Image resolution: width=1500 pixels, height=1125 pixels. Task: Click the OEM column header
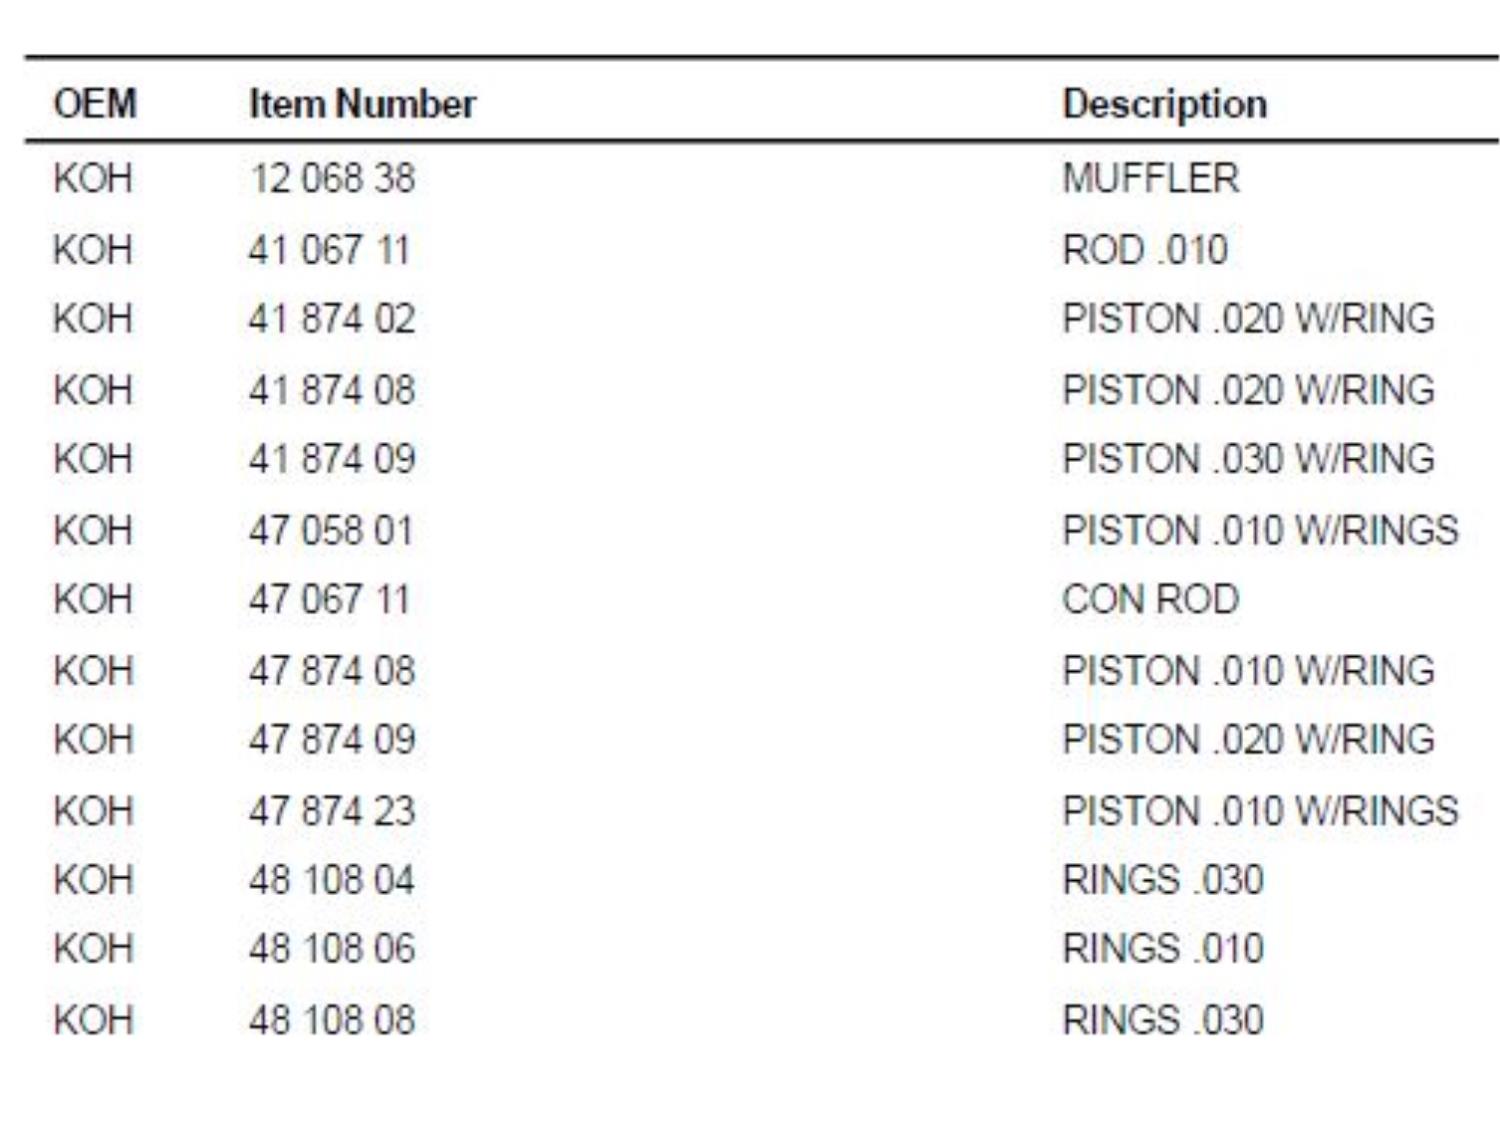pyautogui.click(x=95, y=104)
